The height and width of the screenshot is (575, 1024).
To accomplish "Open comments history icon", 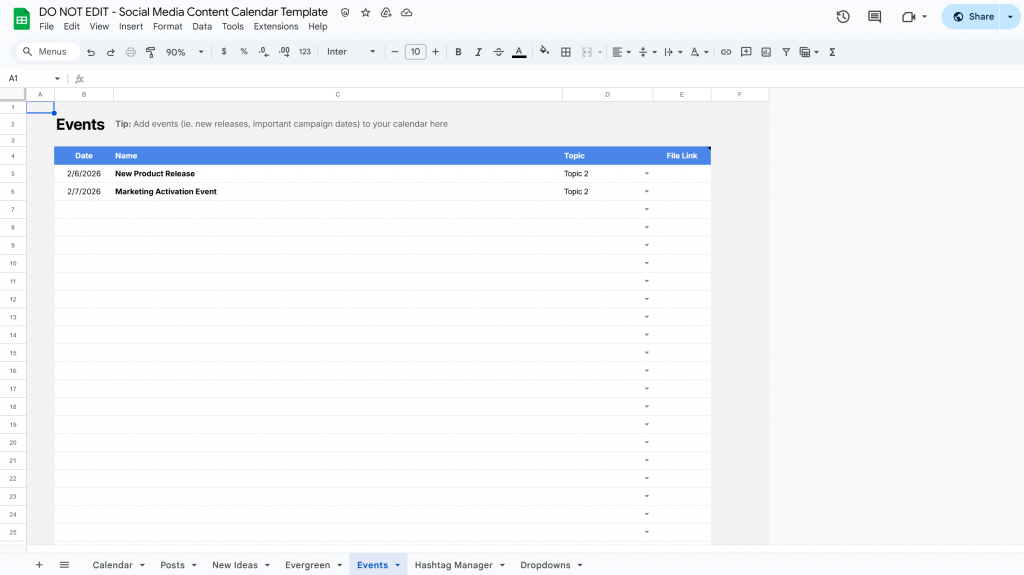I will click(874, 17).
